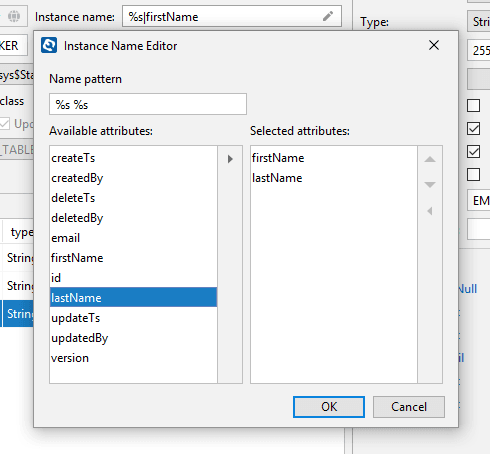Click the Instance Name Editor logo icon

(x=49, y=45)
